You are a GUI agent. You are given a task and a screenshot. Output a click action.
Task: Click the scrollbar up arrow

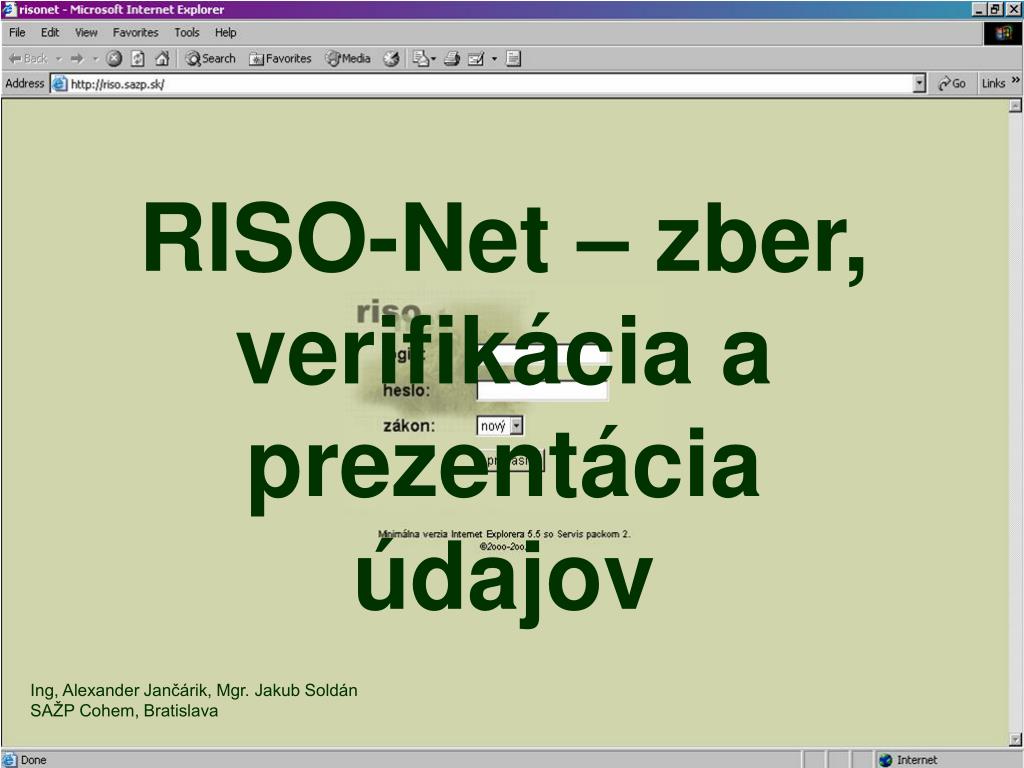click(1016, 105)
